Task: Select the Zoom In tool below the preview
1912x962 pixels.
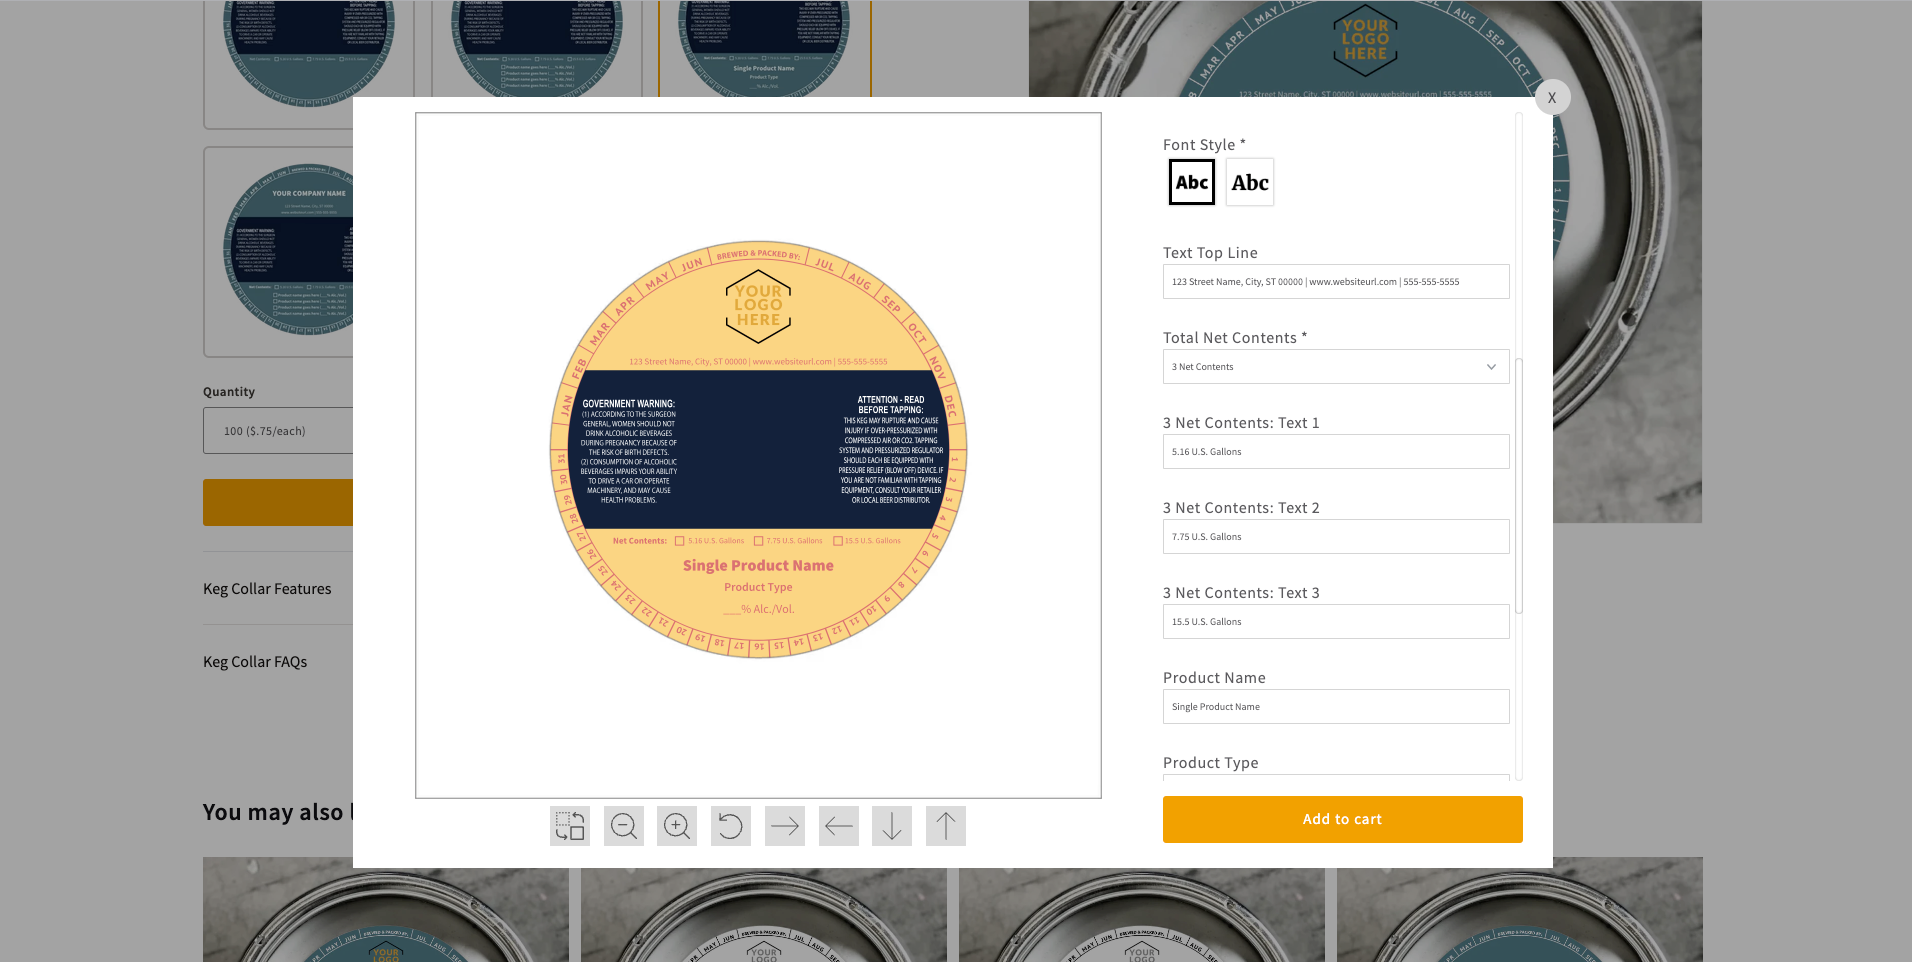Action: pos(677,825)
